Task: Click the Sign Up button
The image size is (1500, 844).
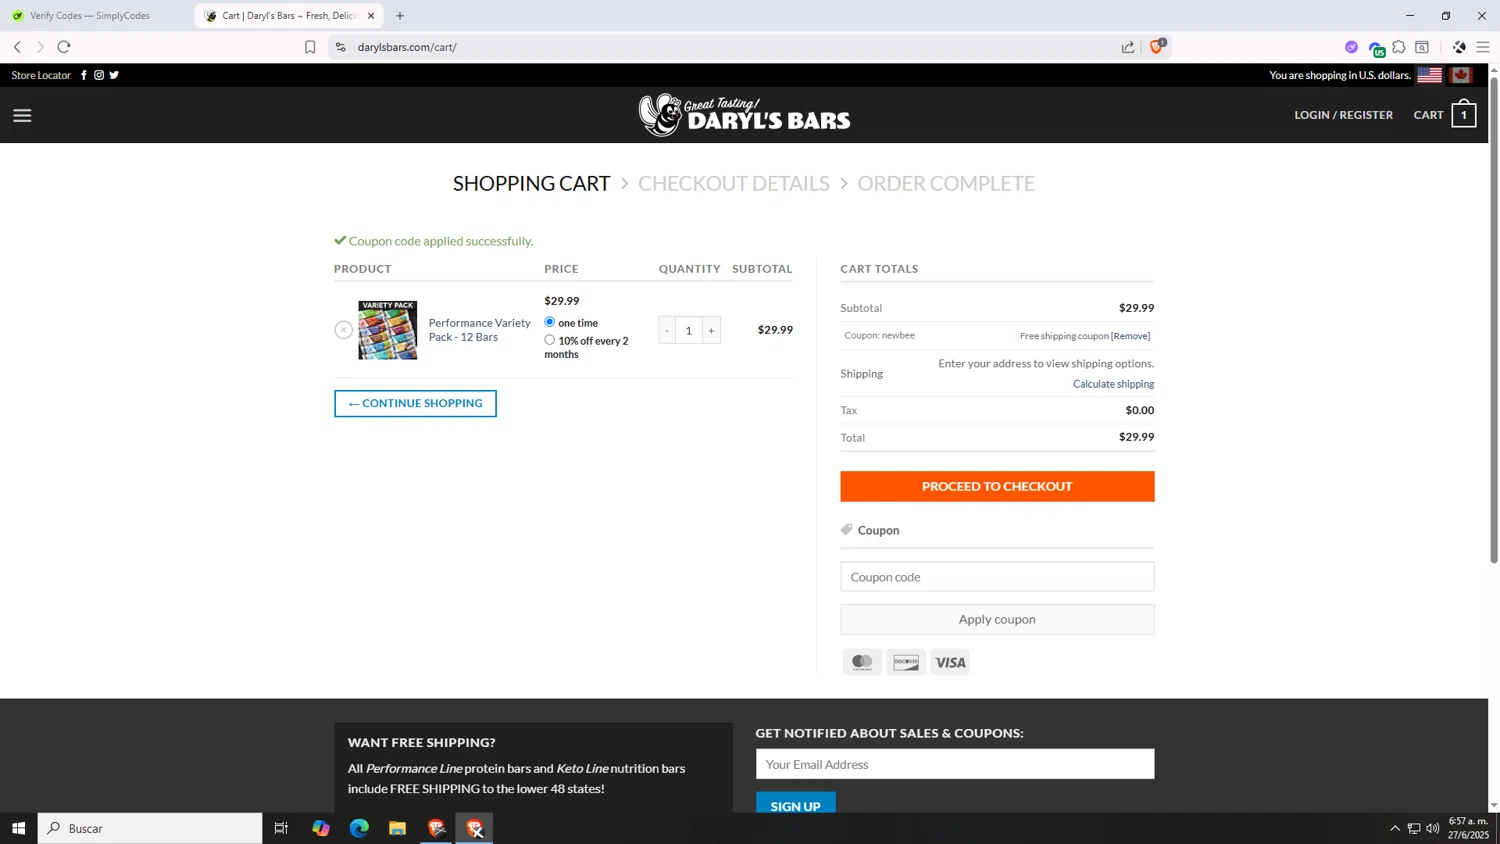Action: (796, 803)
